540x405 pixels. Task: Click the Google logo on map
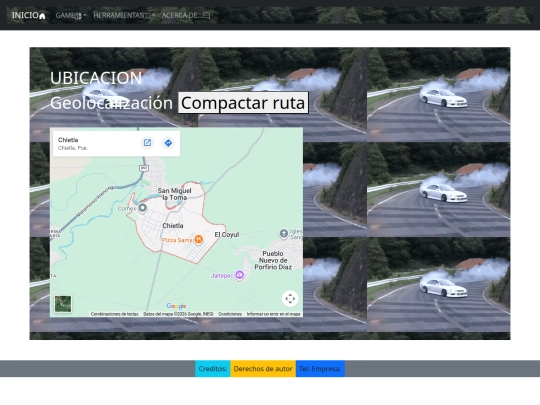[176, 306]
